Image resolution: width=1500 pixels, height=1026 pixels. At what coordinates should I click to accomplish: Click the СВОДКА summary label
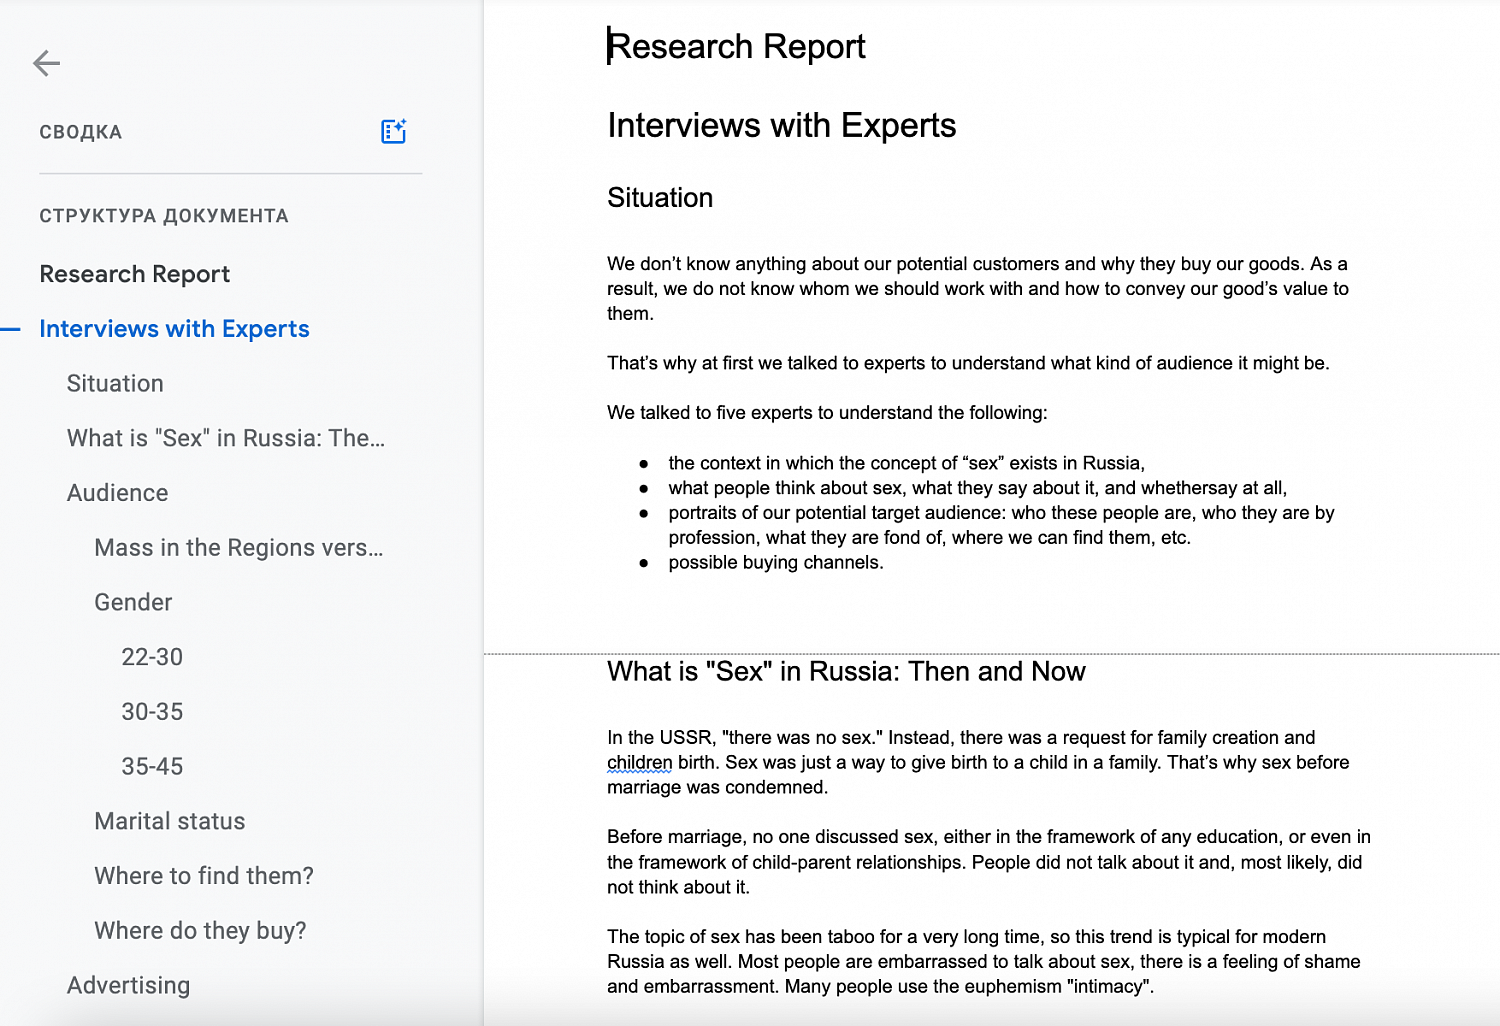coord(81,132)
